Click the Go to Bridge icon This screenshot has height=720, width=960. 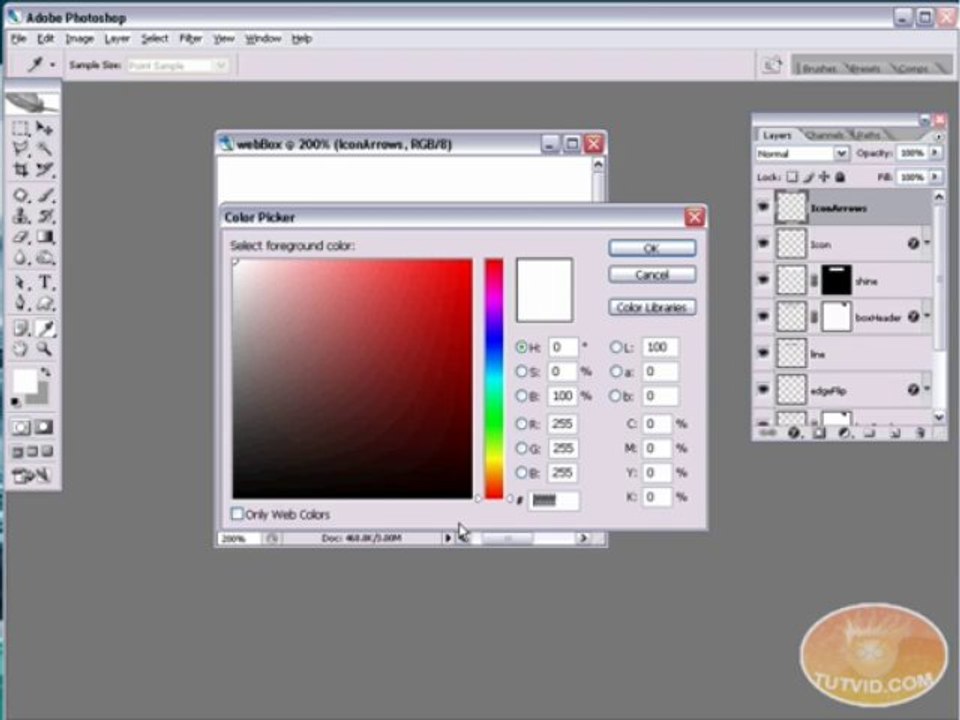coord(772,65)
